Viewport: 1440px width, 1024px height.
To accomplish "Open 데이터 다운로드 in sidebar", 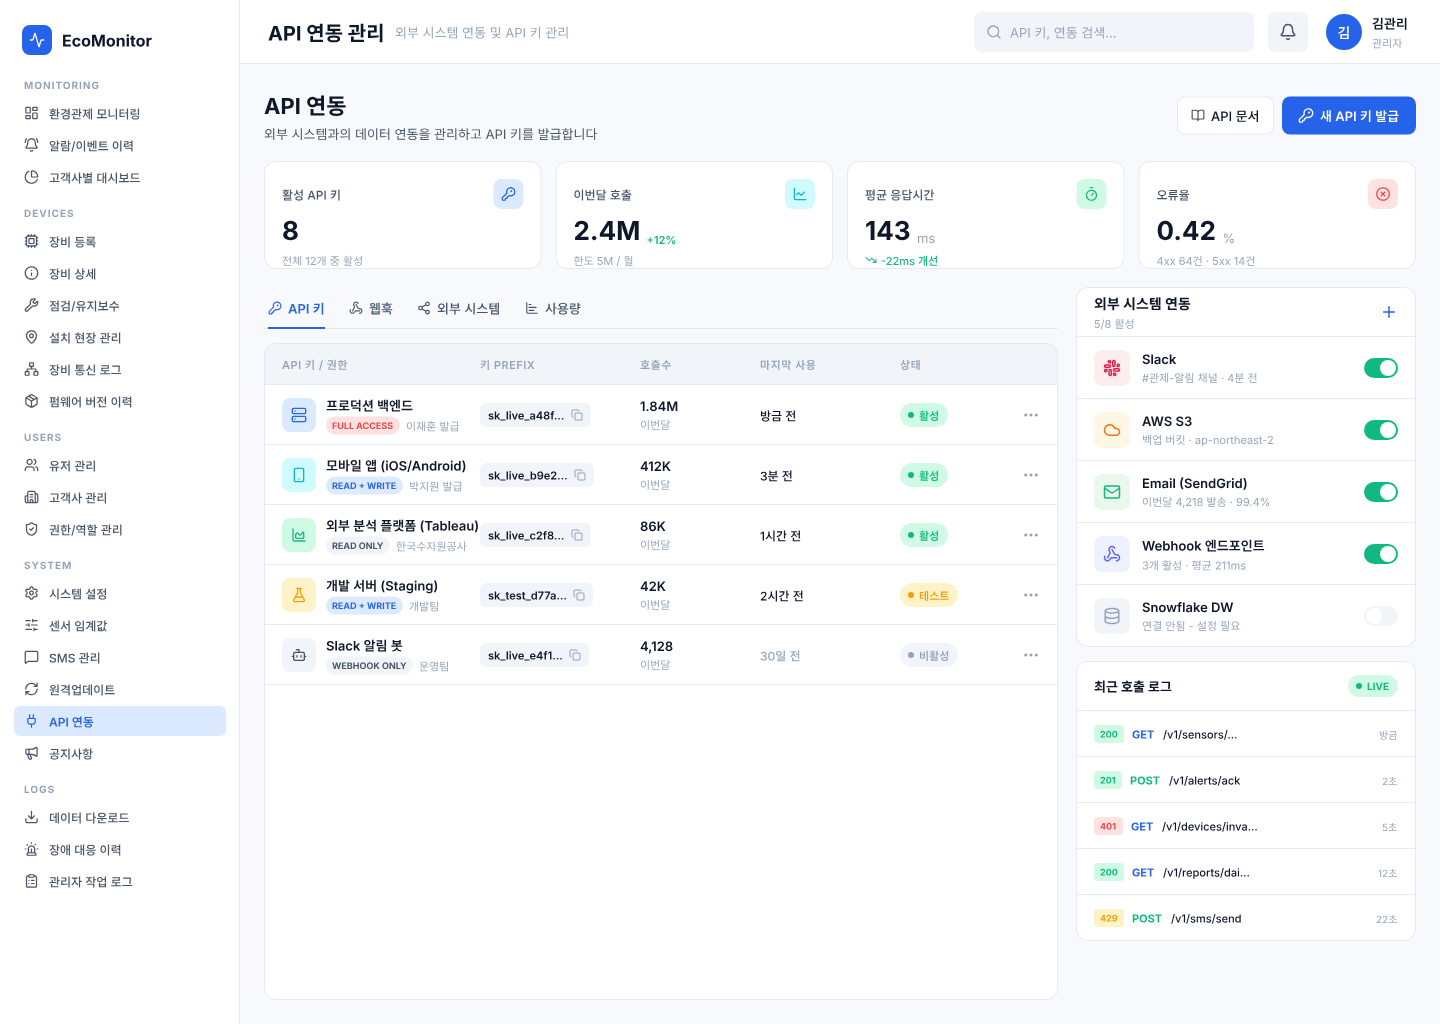I will pos(120,818).
